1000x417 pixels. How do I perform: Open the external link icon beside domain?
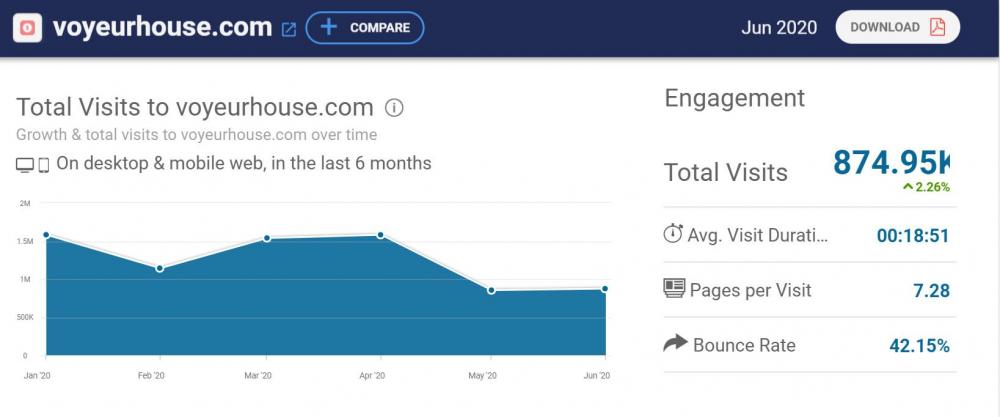click(x=289, y=29)
